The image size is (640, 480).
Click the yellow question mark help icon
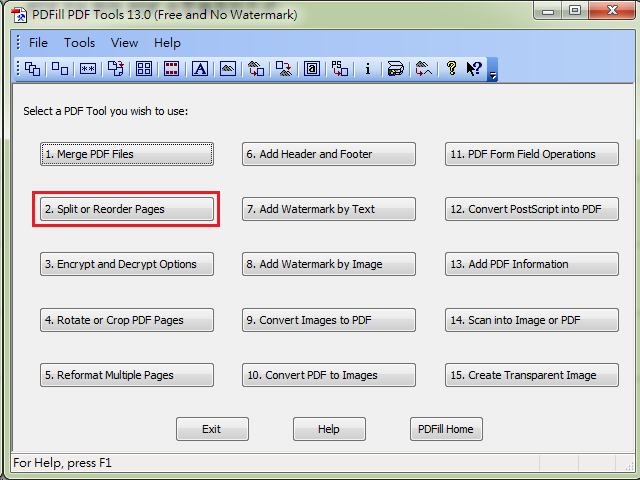click(451, 69)
